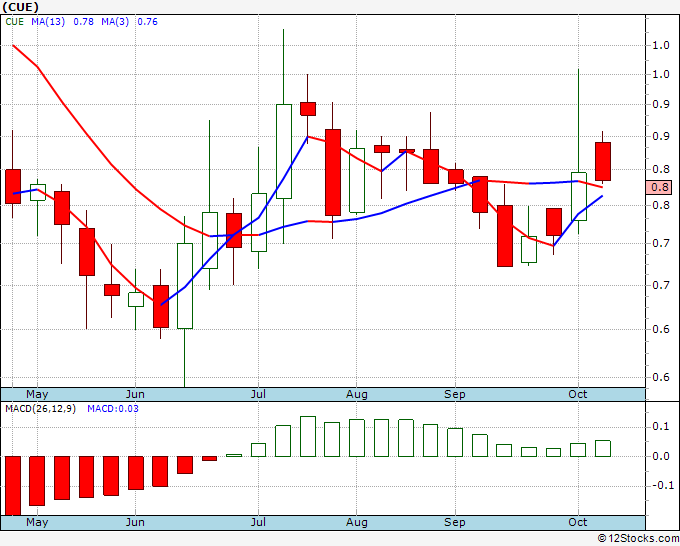The image size is (680, 546).
Task: Click Aug on the price chart time axis
Action: click(x=356, y=394)
